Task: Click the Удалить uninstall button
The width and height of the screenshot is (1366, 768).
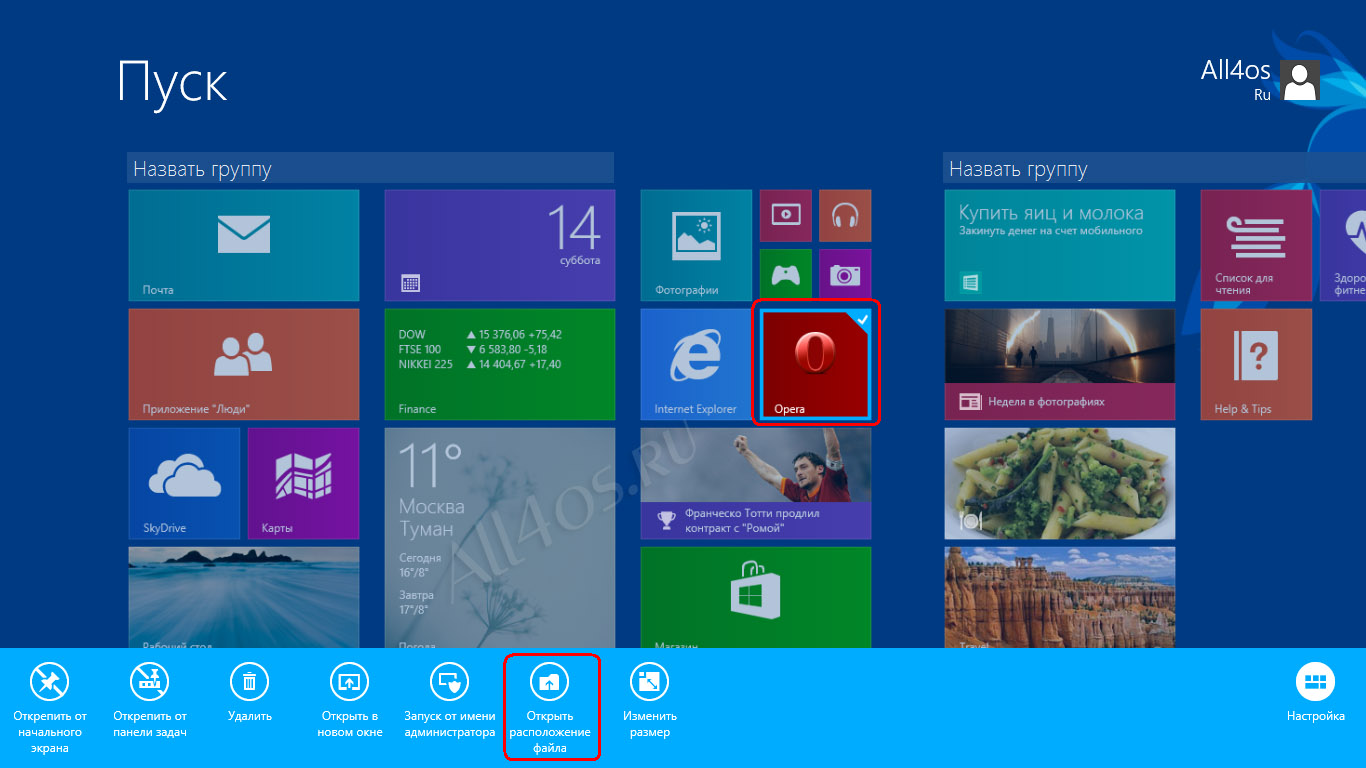Action: point(250,692)
